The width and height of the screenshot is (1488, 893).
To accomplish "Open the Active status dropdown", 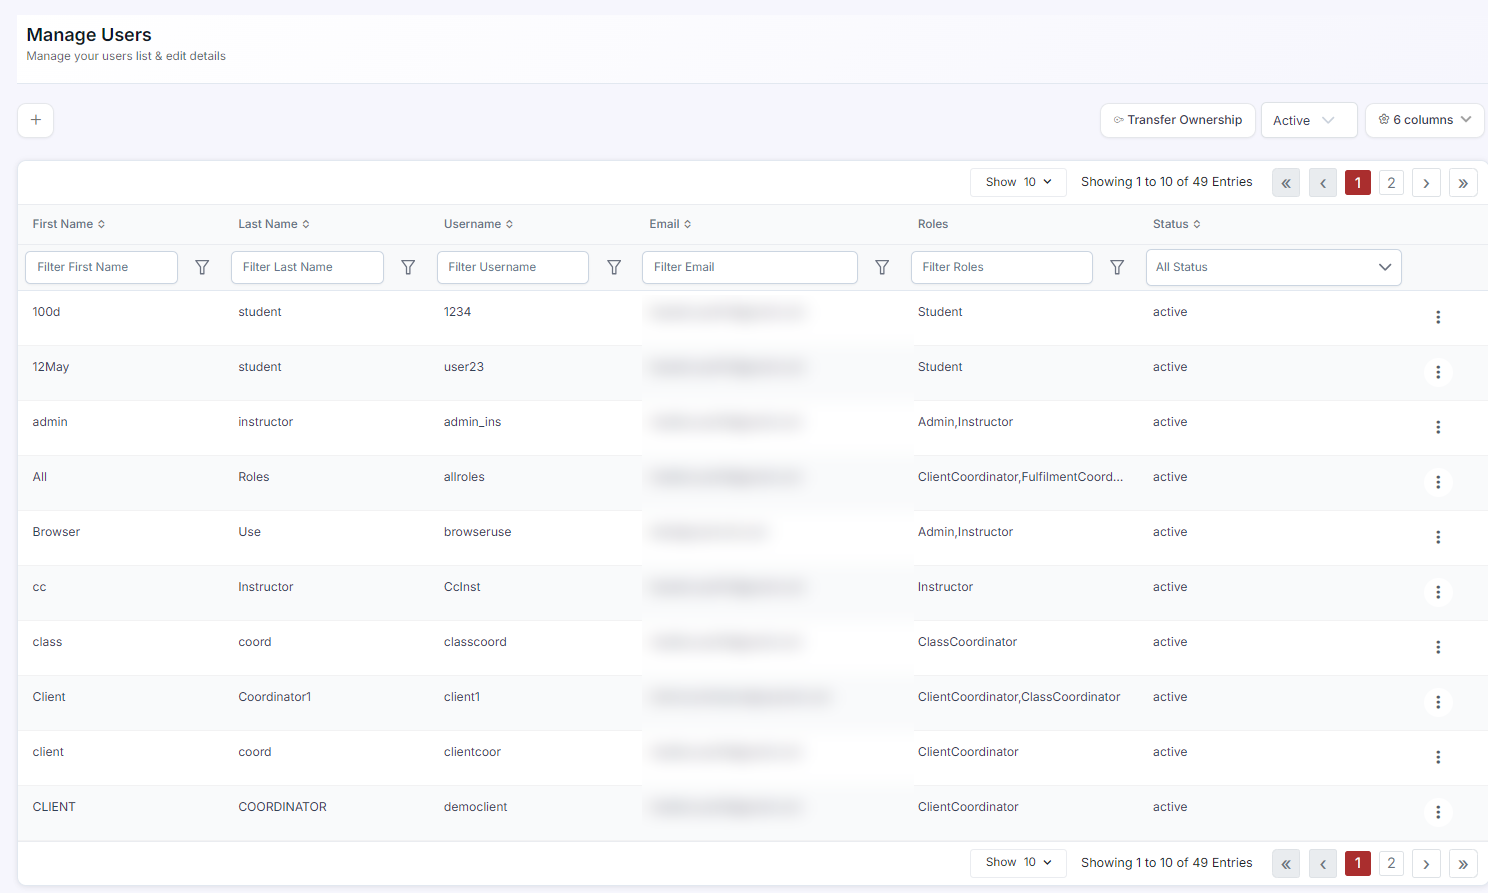I will 1309,120.
